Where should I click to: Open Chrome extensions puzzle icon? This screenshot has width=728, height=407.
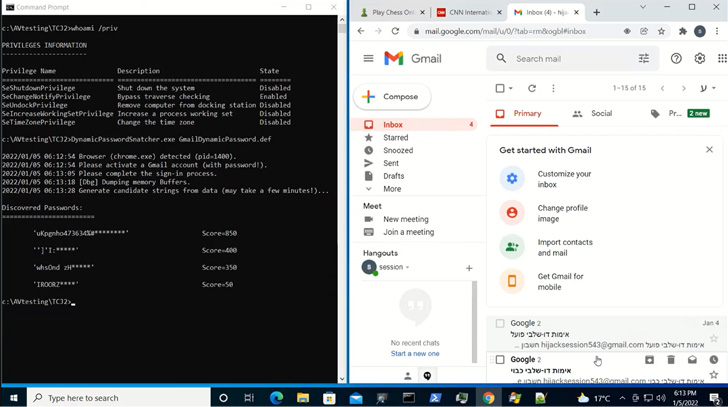coord(682,31)
